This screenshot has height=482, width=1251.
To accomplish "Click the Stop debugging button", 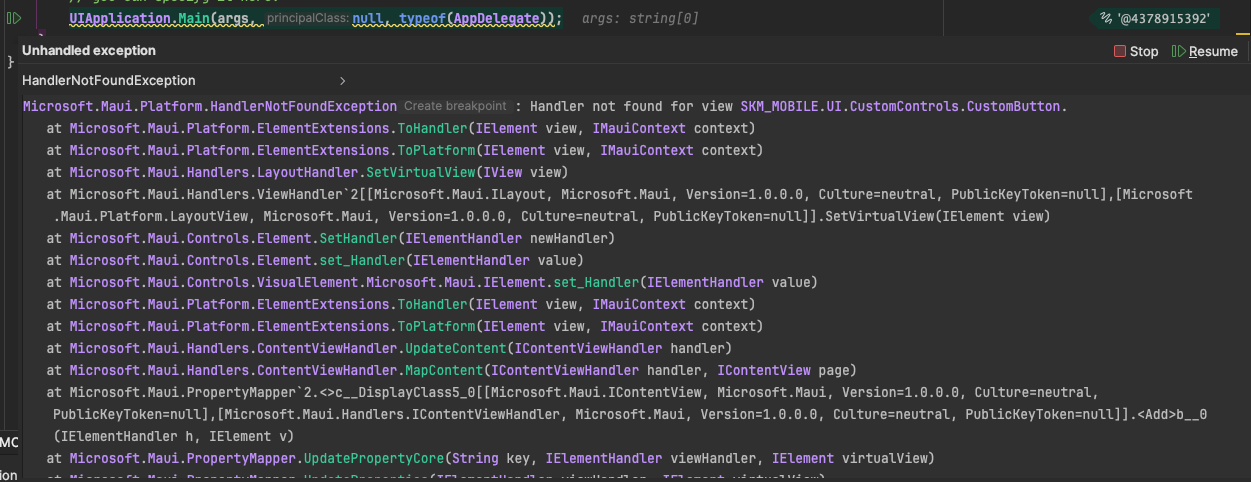I will [1136, 51].
